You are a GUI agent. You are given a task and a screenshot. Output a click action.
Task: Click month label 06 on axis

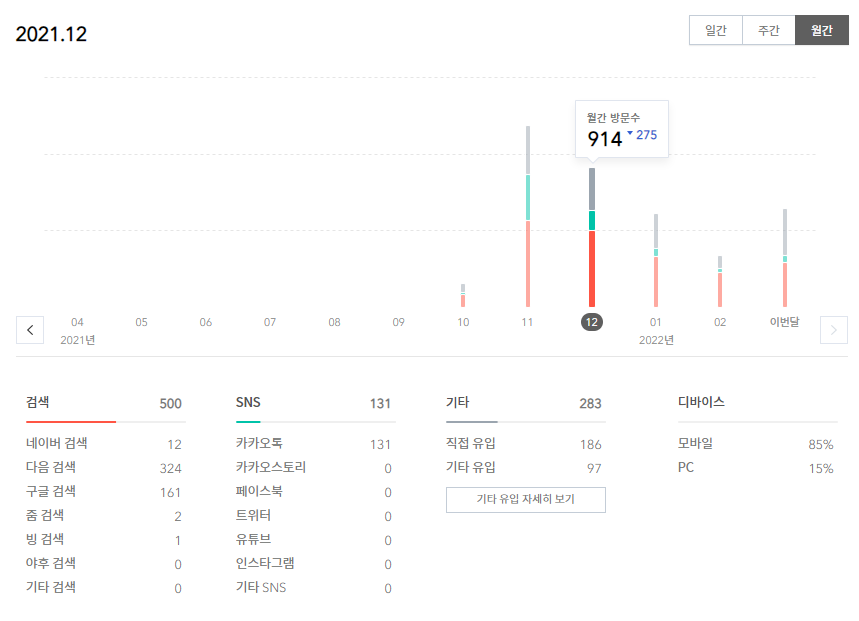coord(205,322)
